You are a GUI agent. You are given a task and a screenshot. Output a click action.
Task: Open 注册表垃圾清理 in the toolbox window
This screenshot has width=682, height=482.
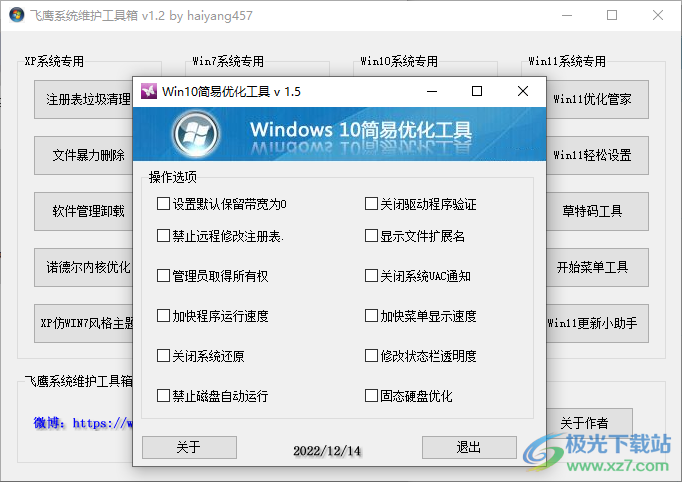84,99
